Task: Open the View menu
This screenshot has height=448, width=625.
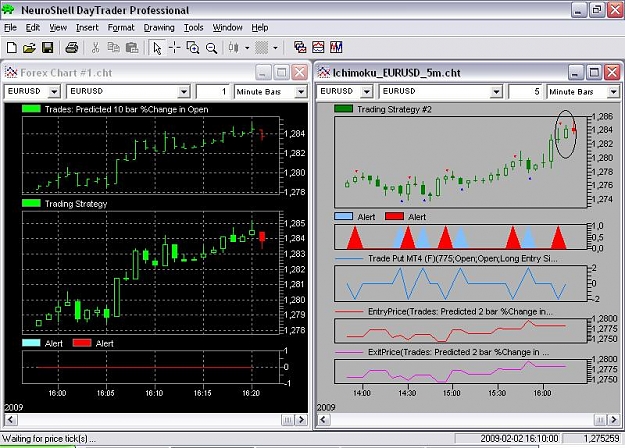Action: (x=58, y=28)
